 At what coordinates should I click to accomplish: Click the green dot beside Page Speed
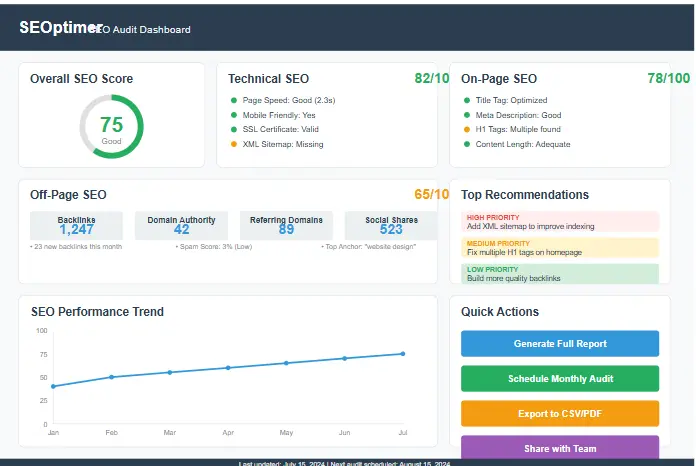click(x=234, y=100)
